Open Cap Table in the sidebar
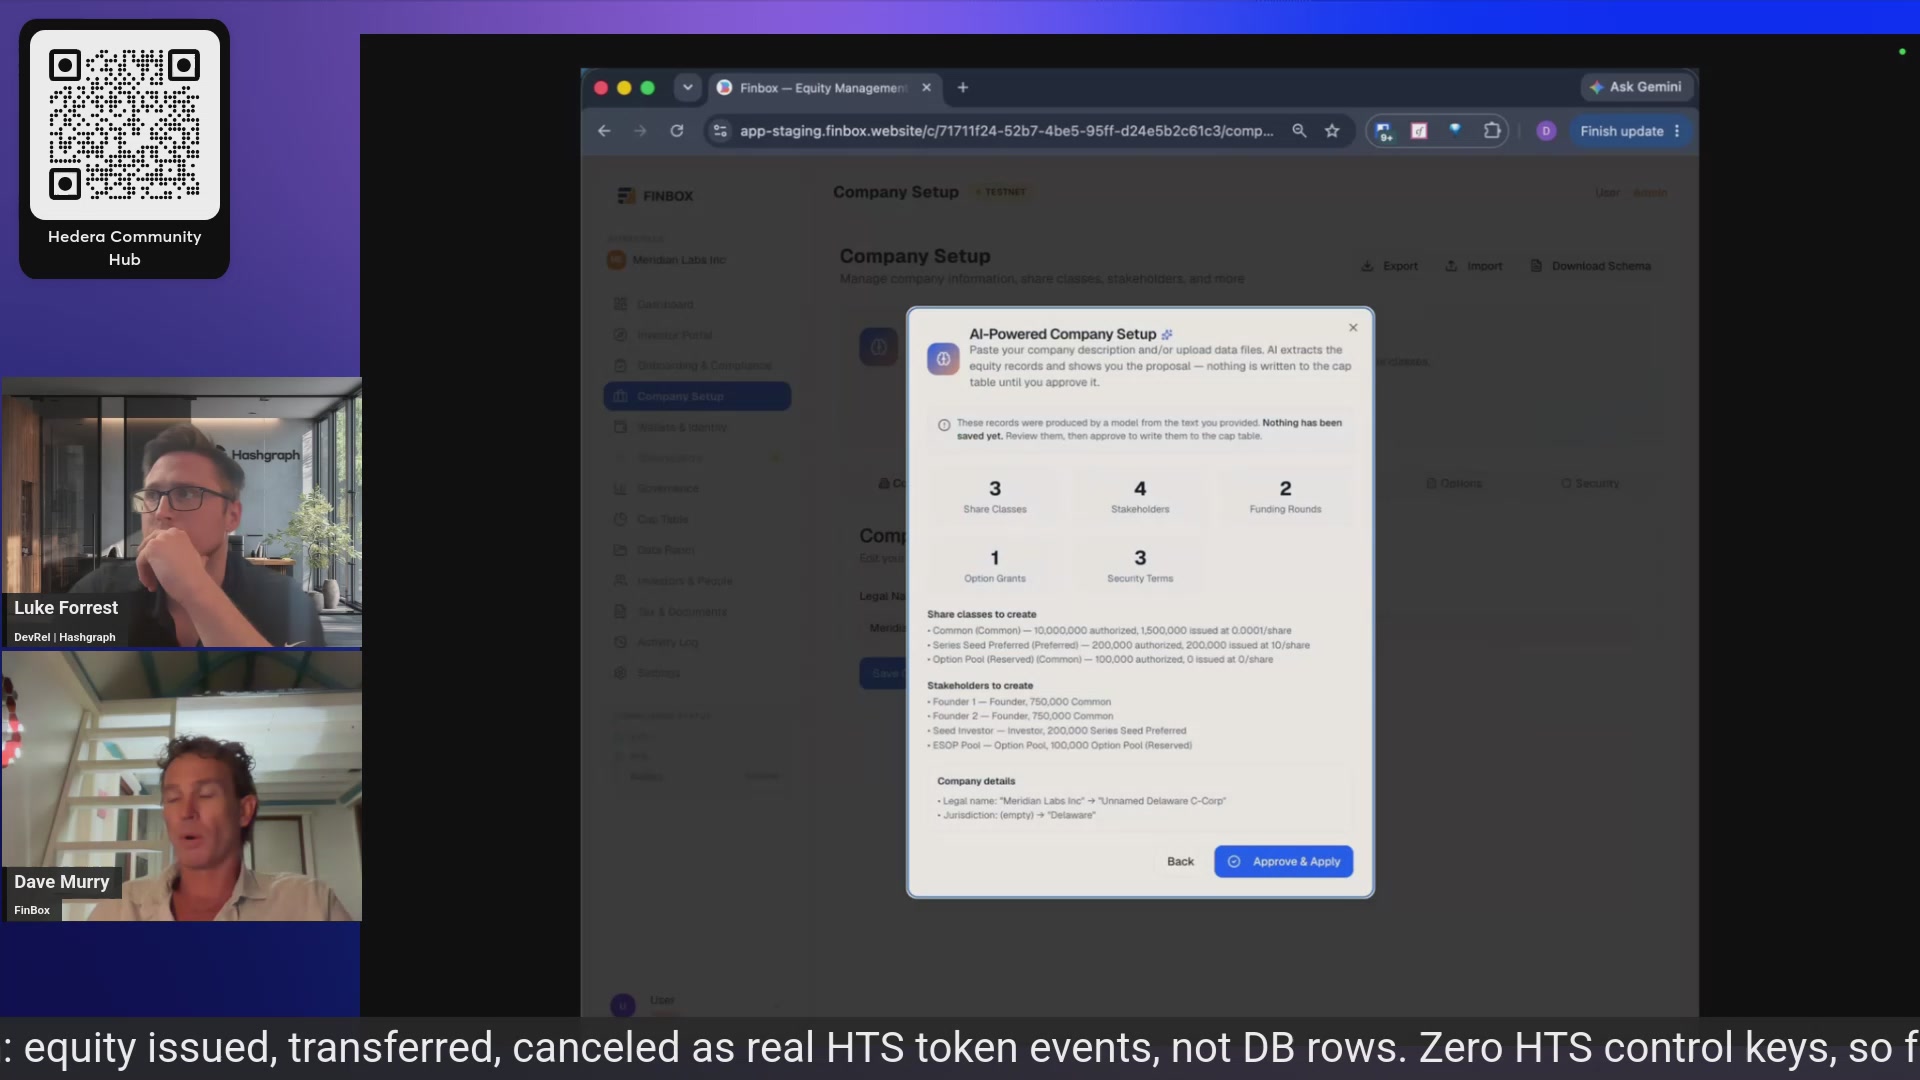Viewport: 1920px width, 1080px height. tap(697, 520)
